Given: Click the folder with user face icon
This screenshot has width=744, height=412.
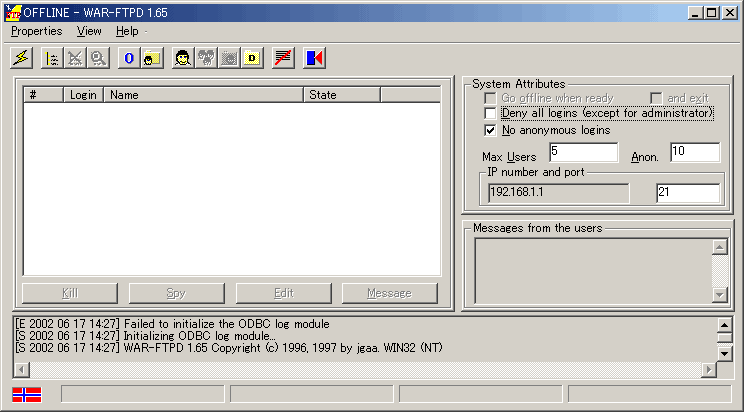Looking at the screenshot, I should (x=152, y=58).
